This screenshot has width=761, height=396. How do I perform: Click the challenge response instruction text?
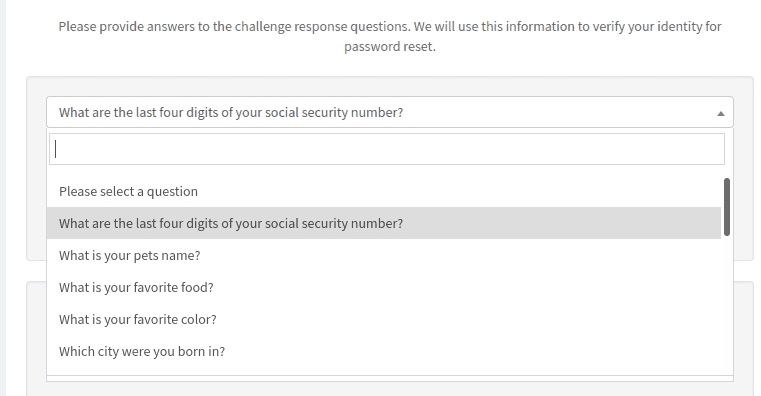pos(390,36)
